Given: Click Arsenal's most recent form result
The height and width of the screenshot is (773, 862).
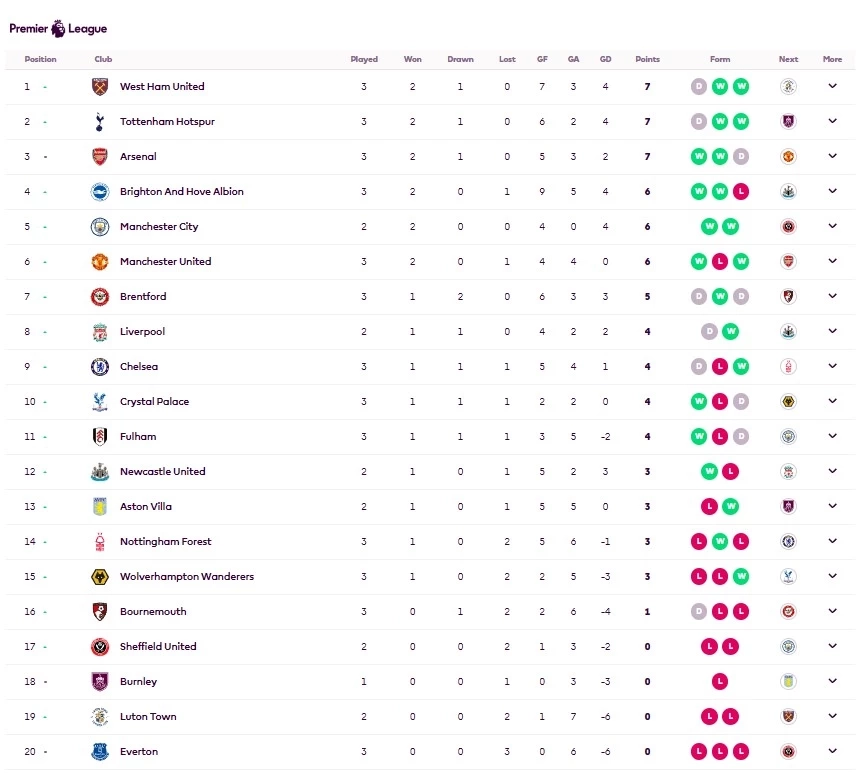Looking at the screenshot, I should point(740,157).
